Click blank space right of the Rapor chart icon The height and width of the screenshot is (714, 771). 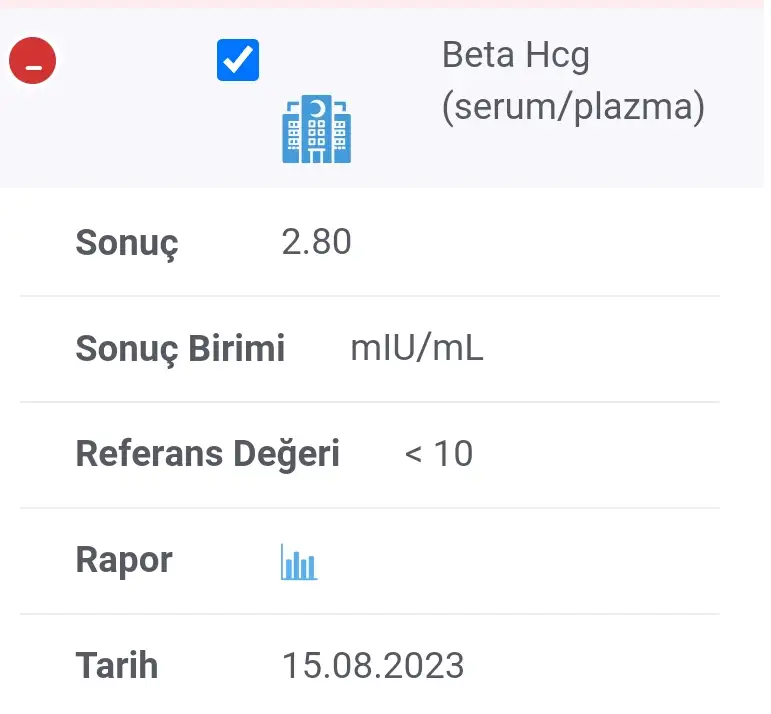(520, 561)
